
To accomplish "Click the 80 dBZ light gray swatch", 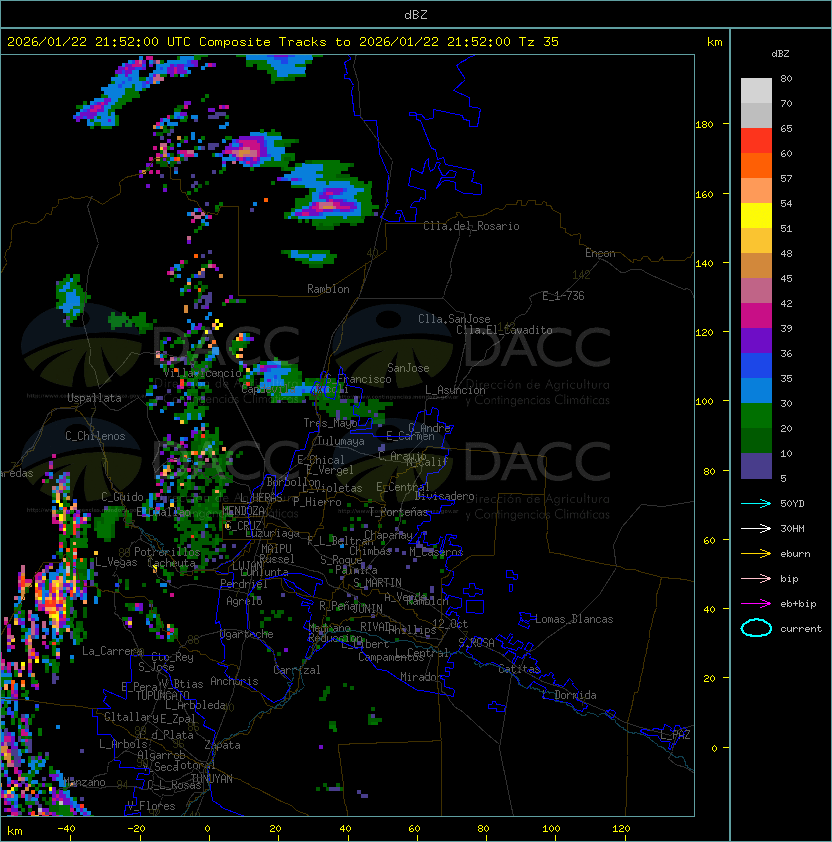I will (x=756, y=90).
